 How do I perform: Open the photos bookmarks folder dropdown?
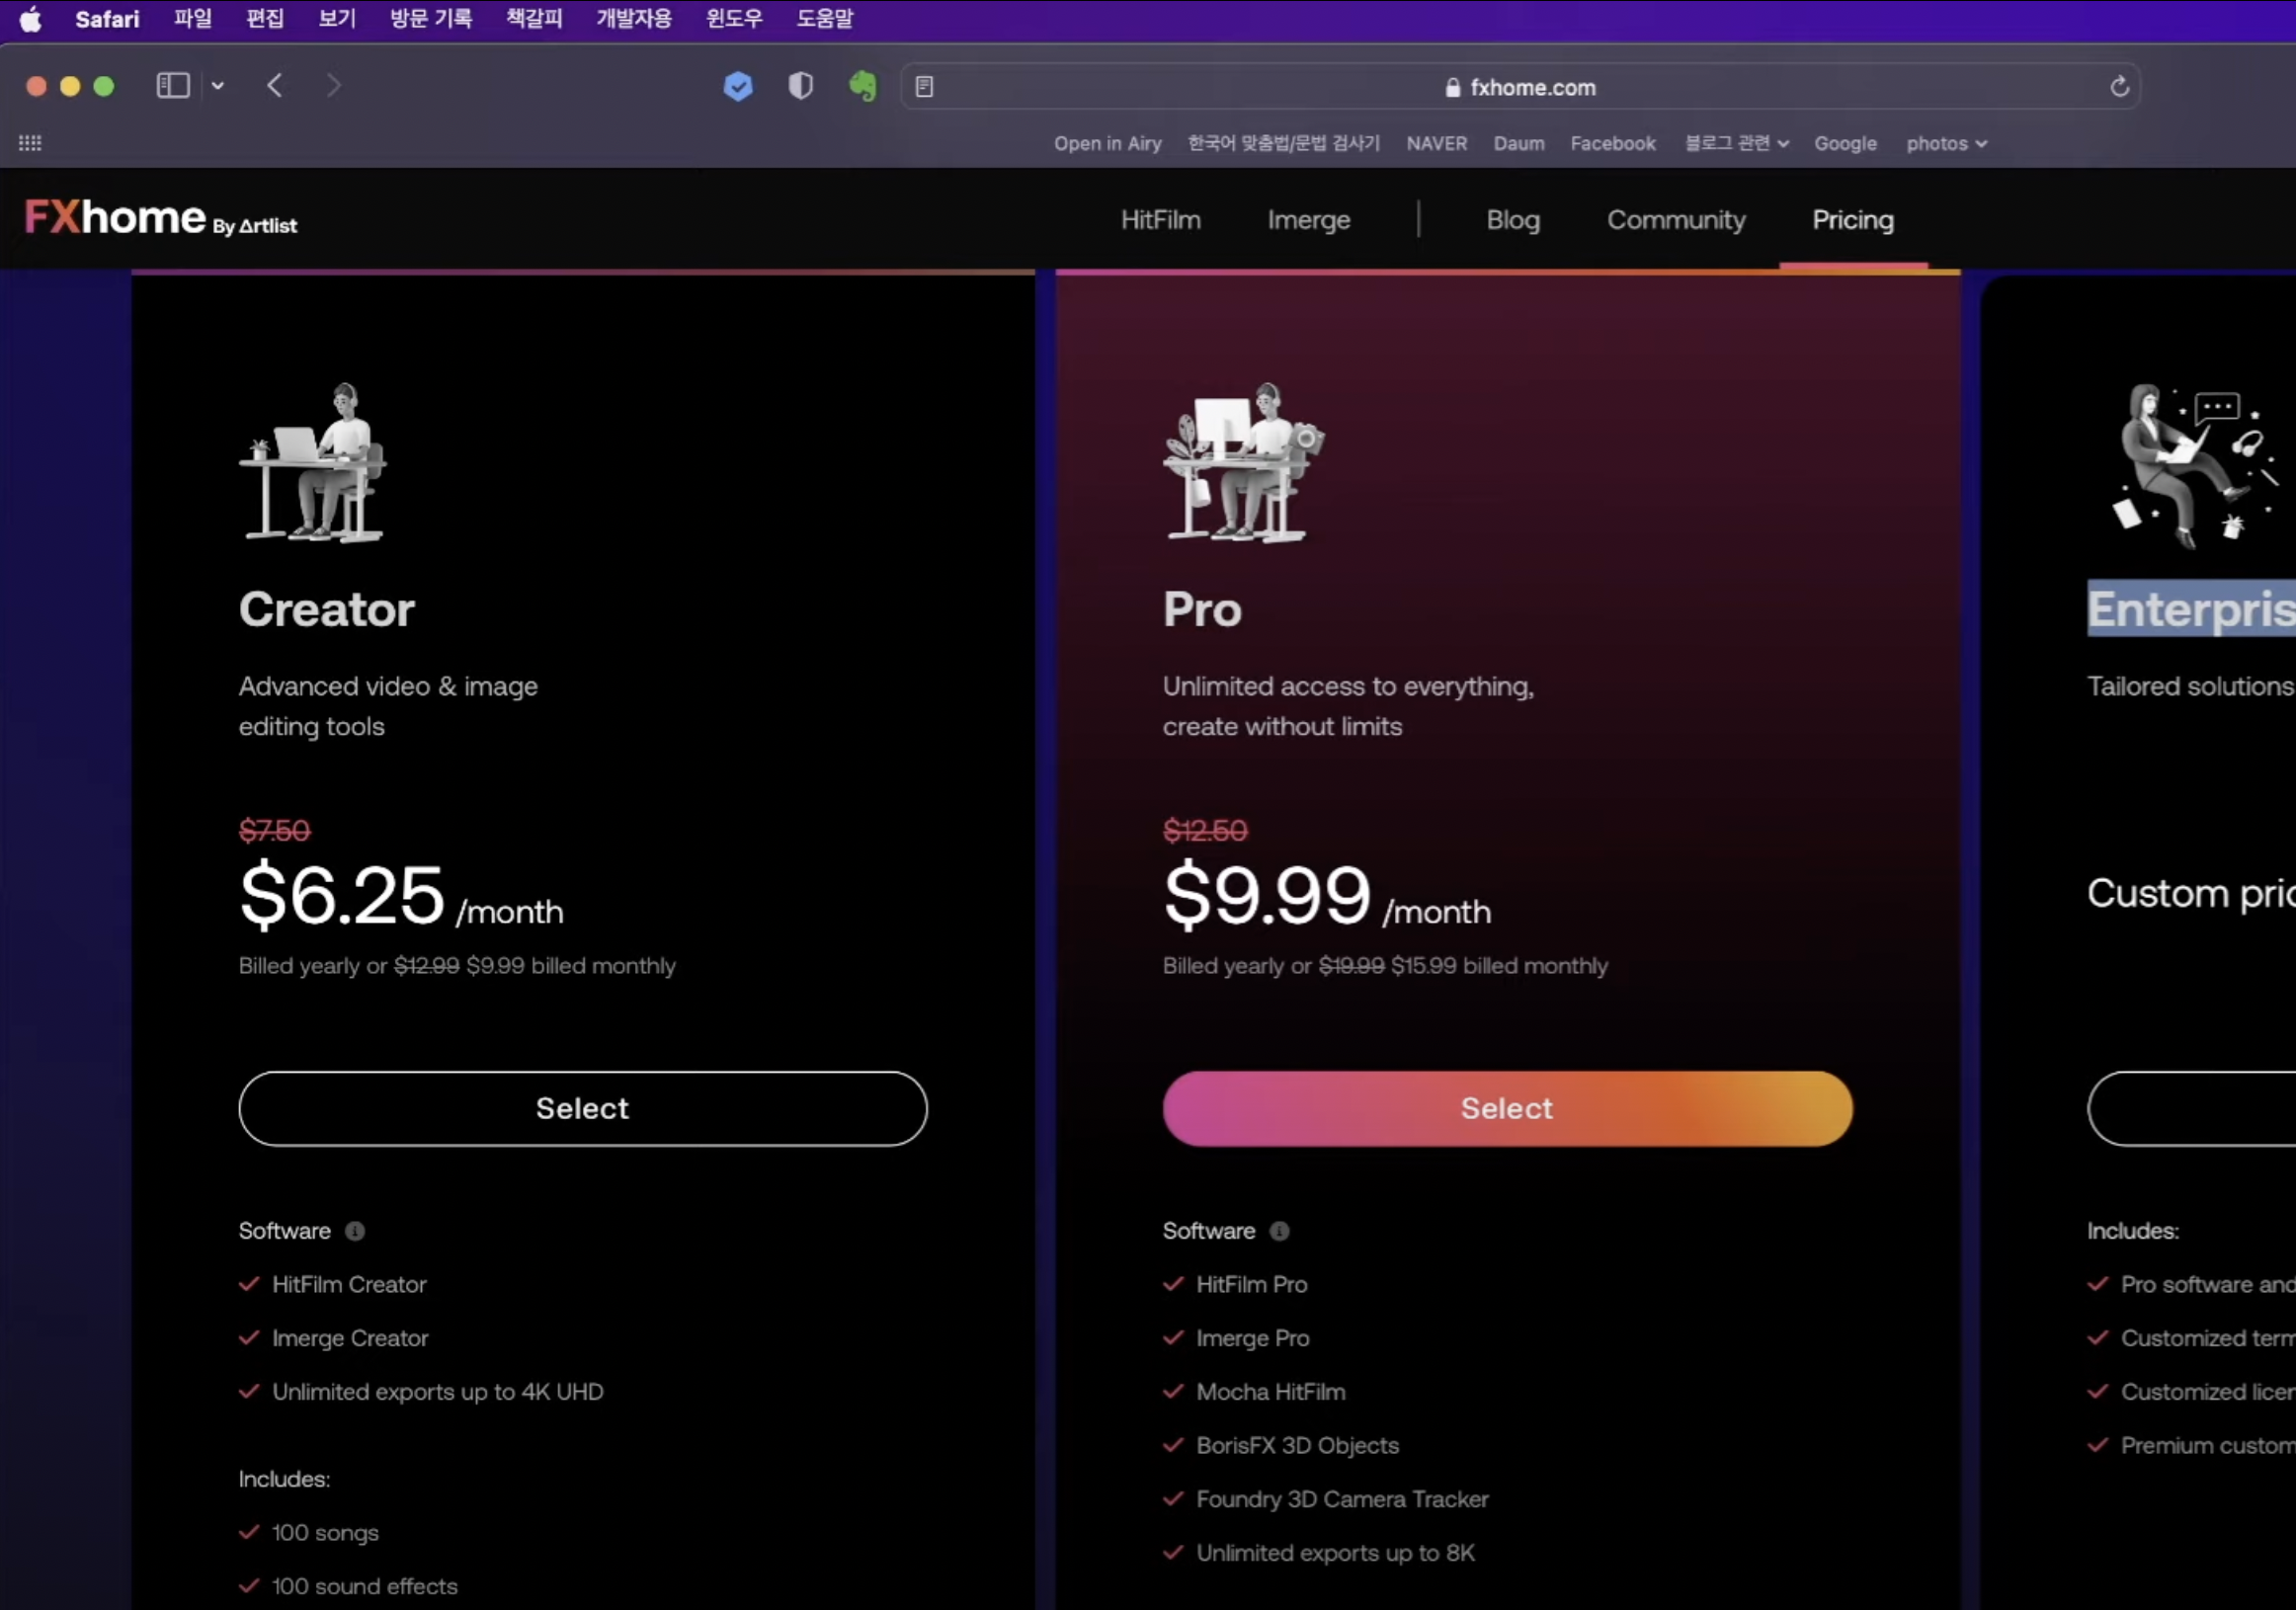(1946, 143)
